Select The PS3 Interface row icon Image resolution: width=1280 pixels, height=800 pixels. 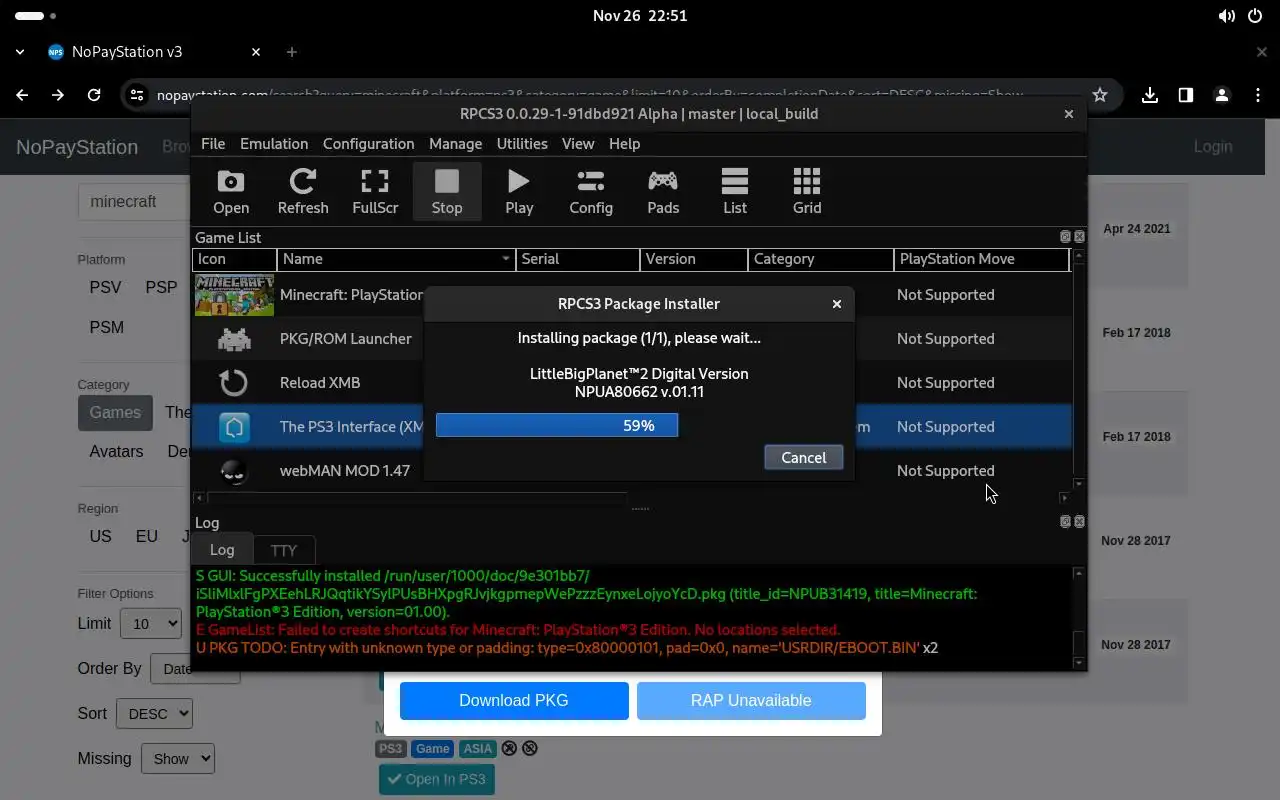point(234,427)
